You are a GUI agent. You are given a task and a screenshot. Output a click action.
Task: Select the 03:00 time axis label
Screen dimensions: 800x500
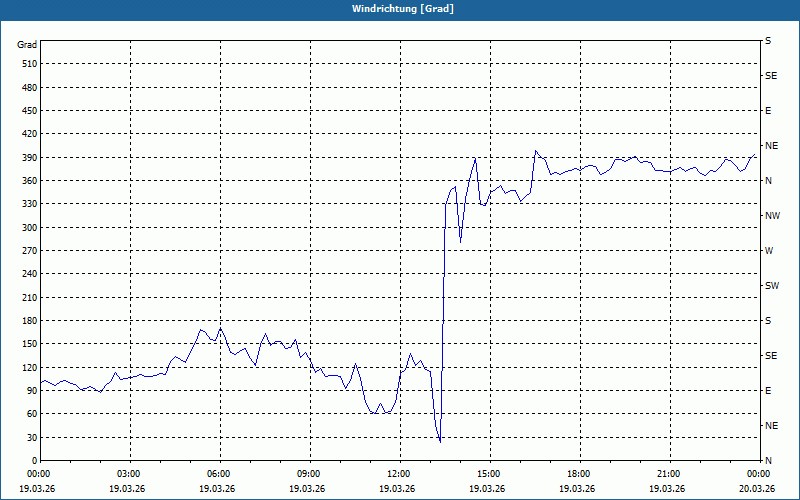130,474
